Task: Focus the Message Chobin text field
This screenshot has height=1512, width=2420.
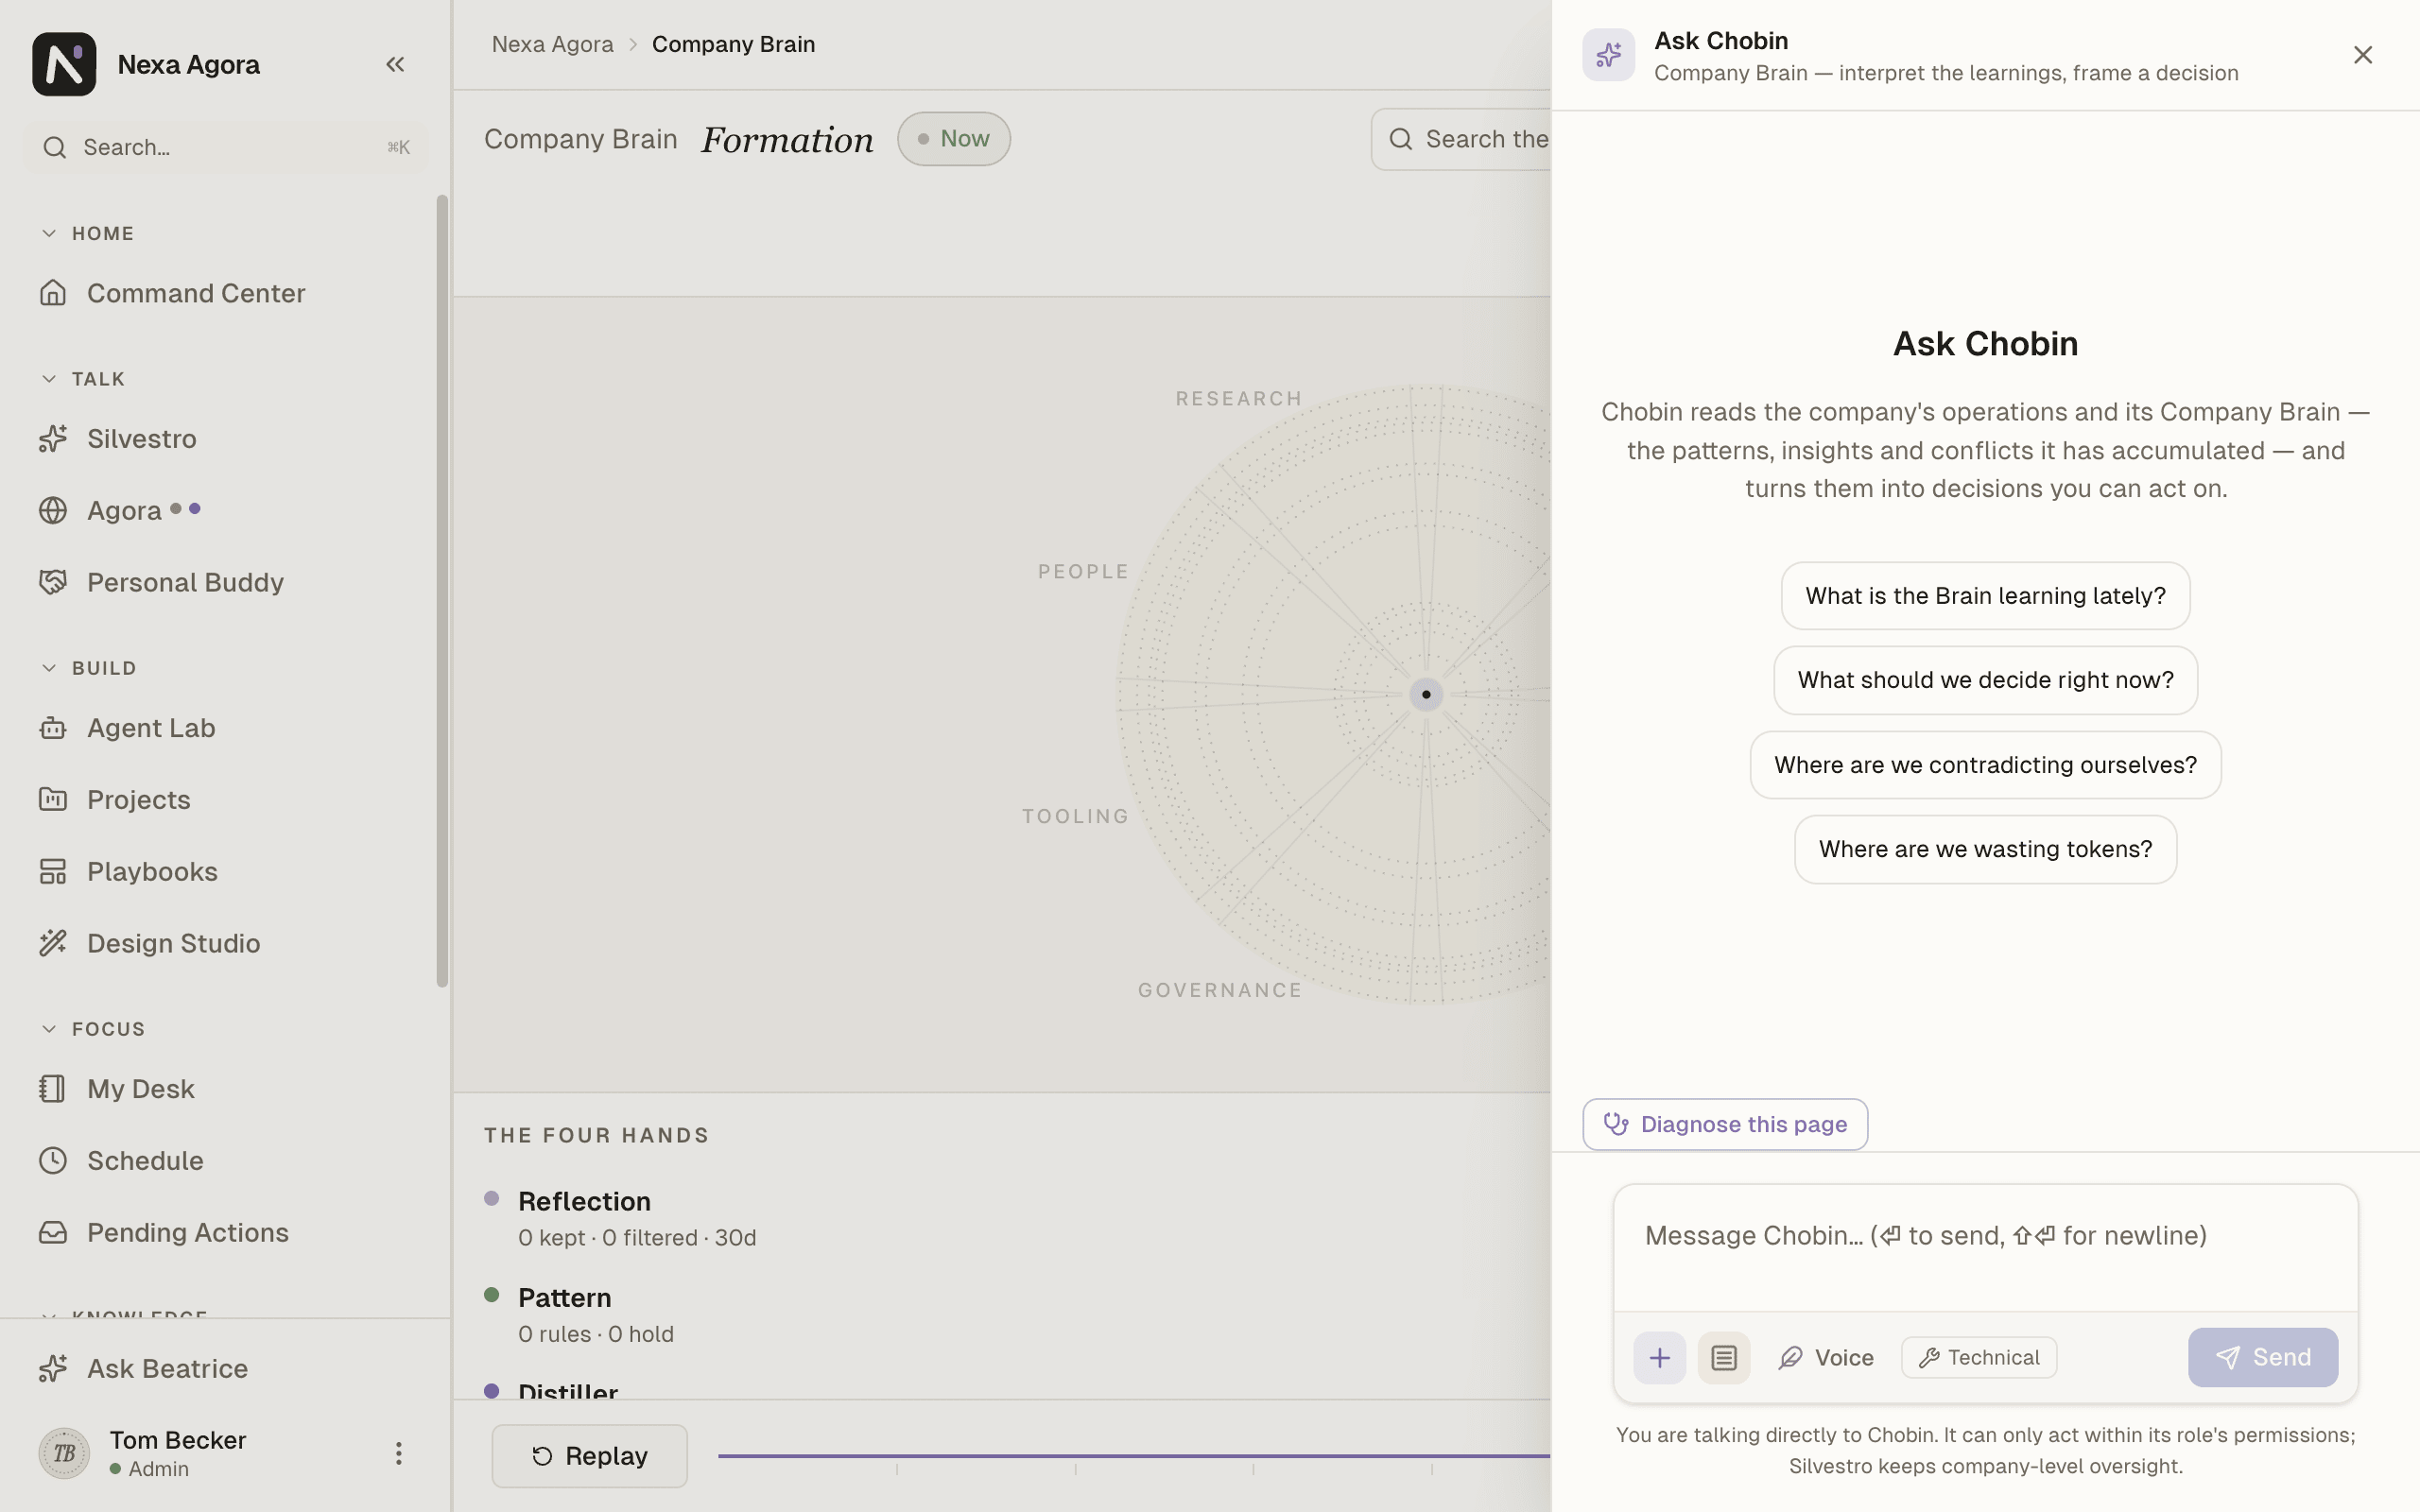Action: point(1985,1248)
